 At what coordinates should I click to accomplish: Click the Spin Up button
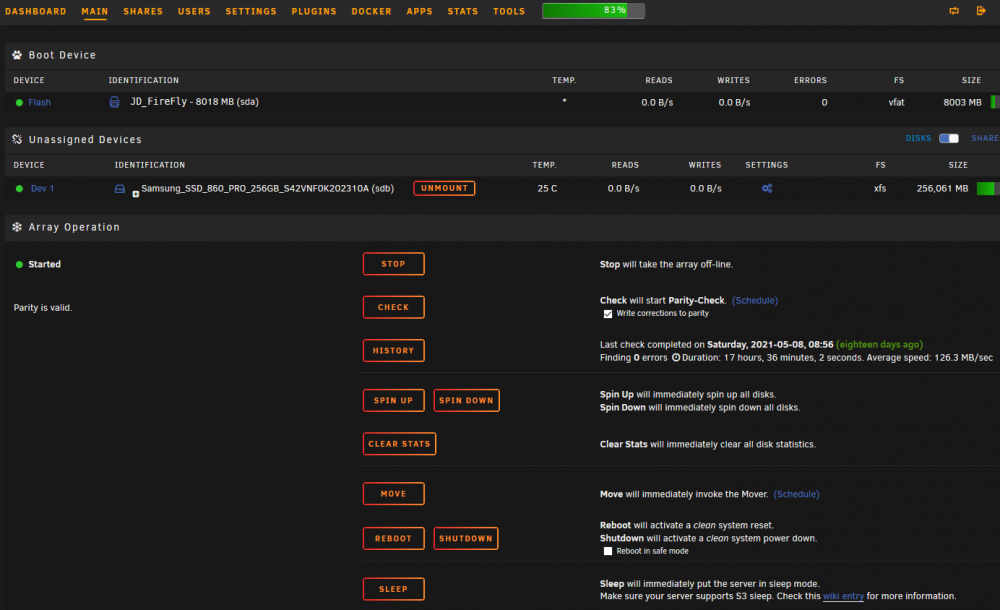click(x=393, y=401)
